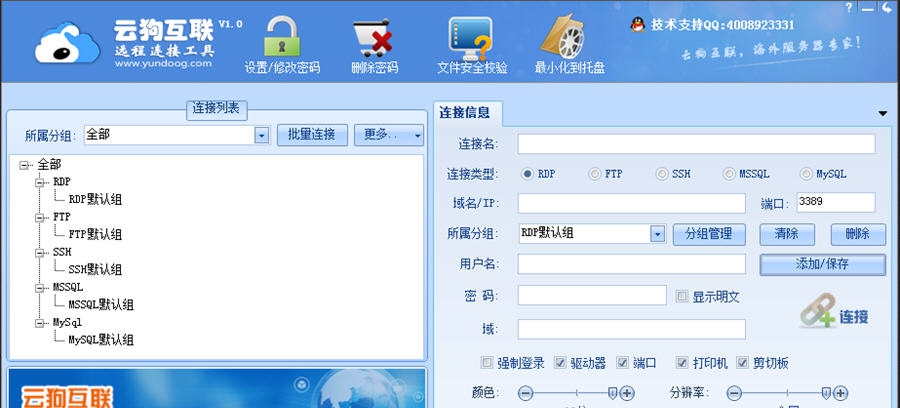
Task: Toggle the 显示明文 checkbox
Action: tap(682, 297)
